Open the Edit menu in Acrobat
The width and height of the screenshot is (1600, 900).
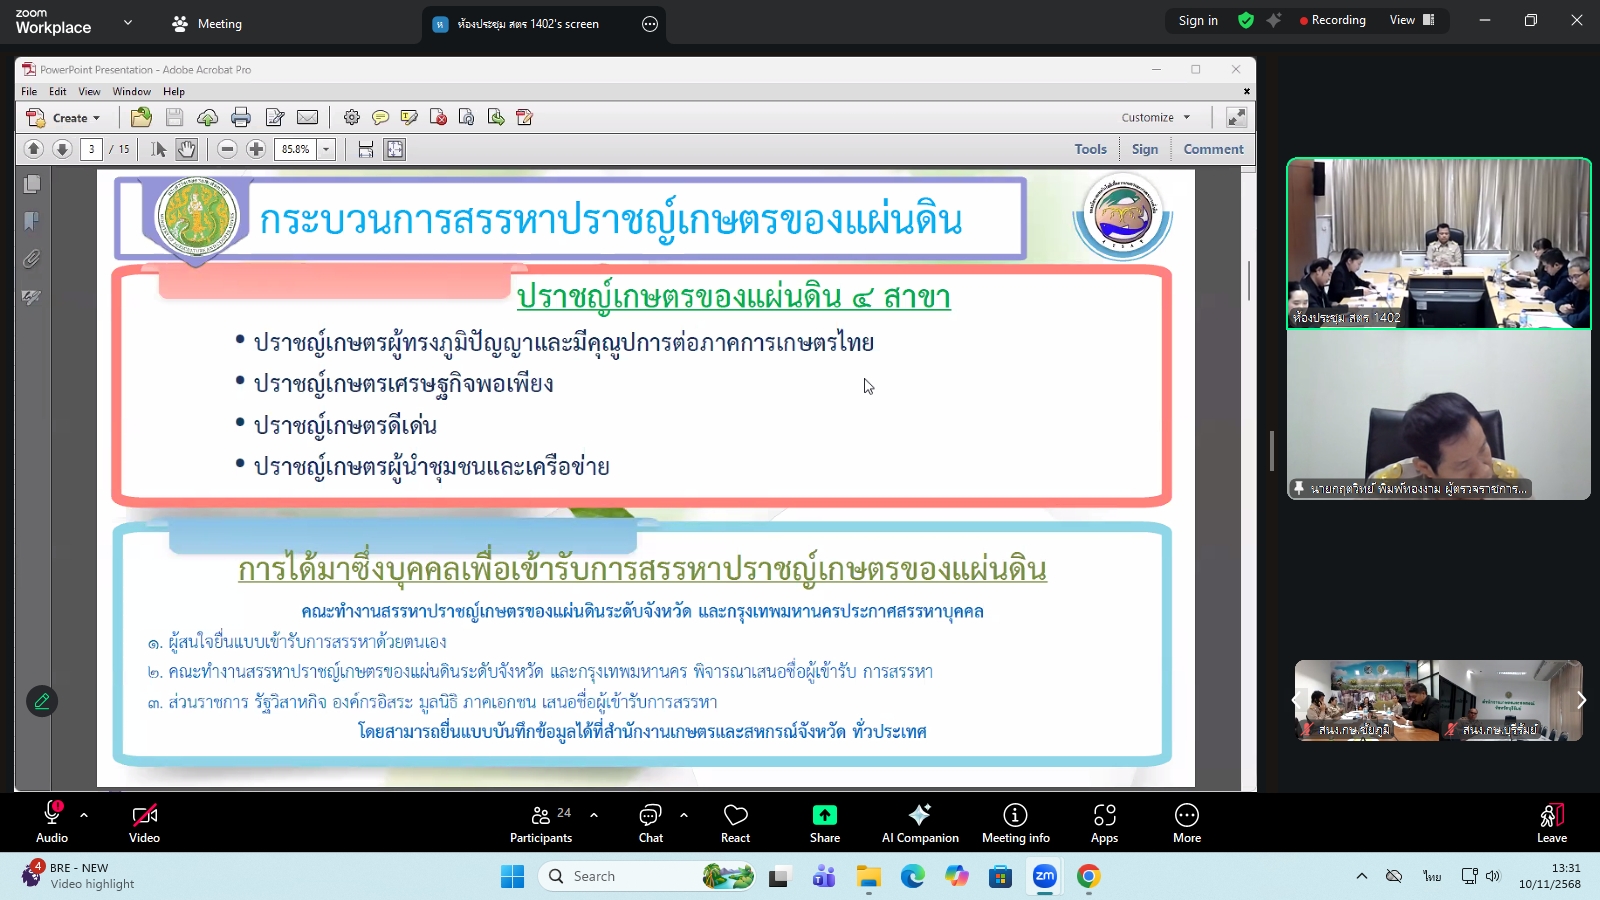click(x=57, y=91)
